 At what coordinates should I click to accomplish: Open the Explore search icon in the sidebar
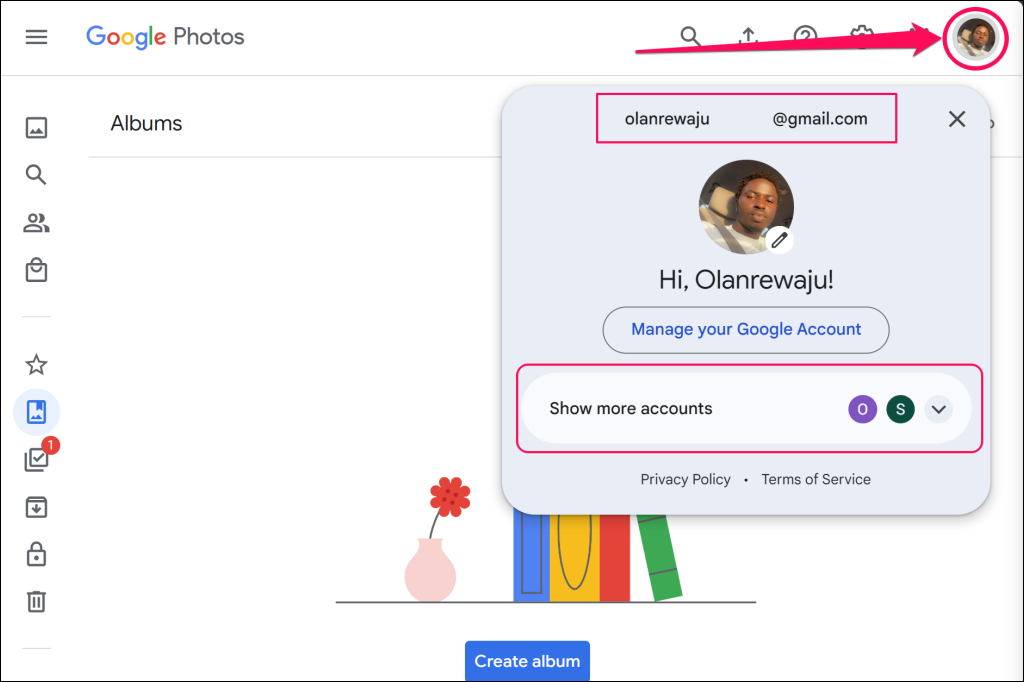pyautogui.click(x=36, y=175)
